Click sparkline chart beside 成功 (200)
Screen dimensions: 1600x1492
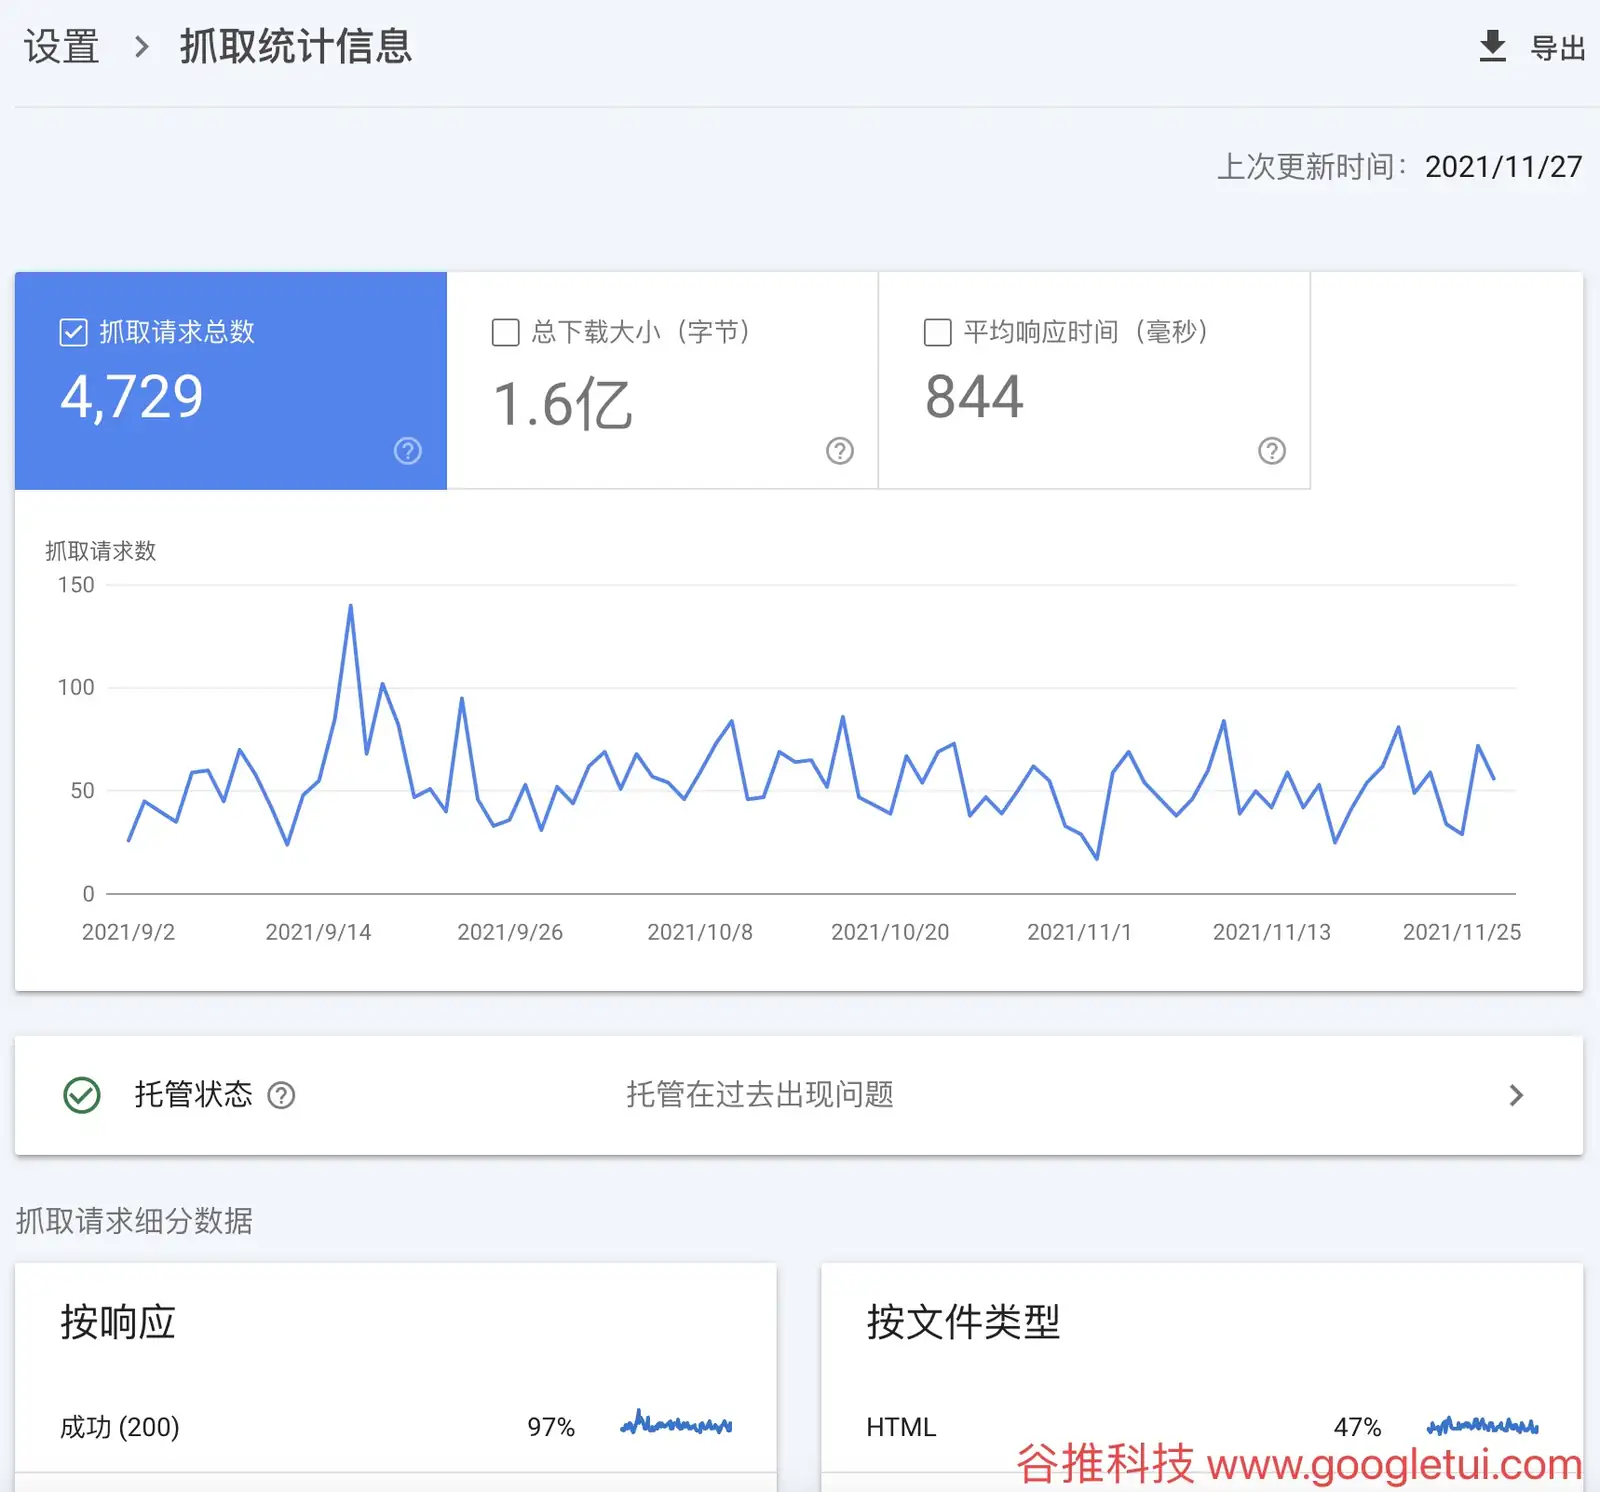[x=677, y=1423]
